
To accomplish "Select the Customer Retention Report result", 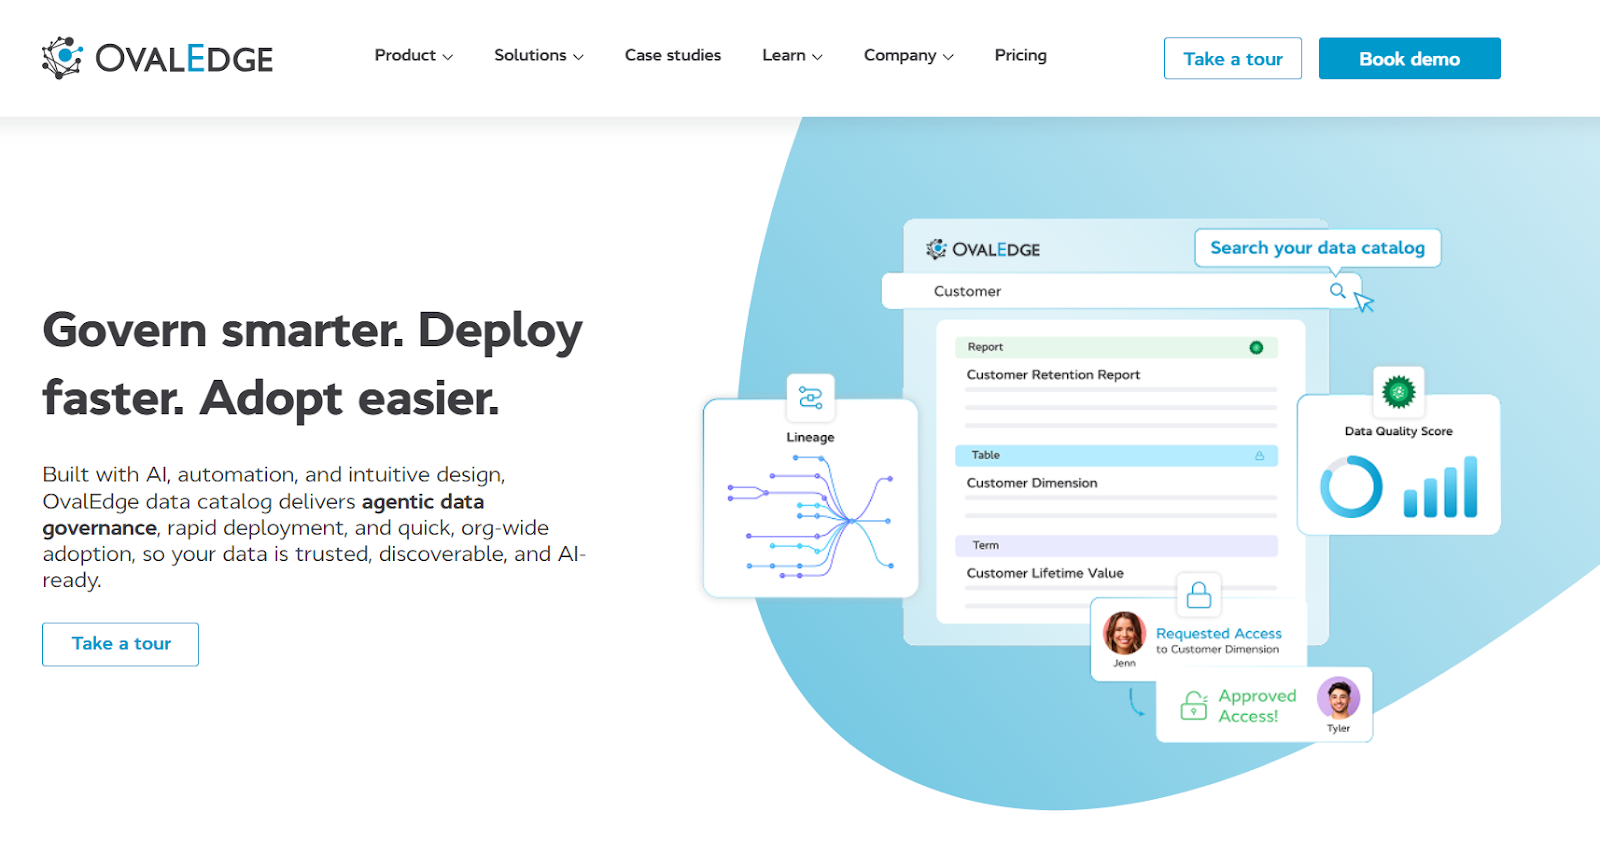I will (x=1053, y=375).
